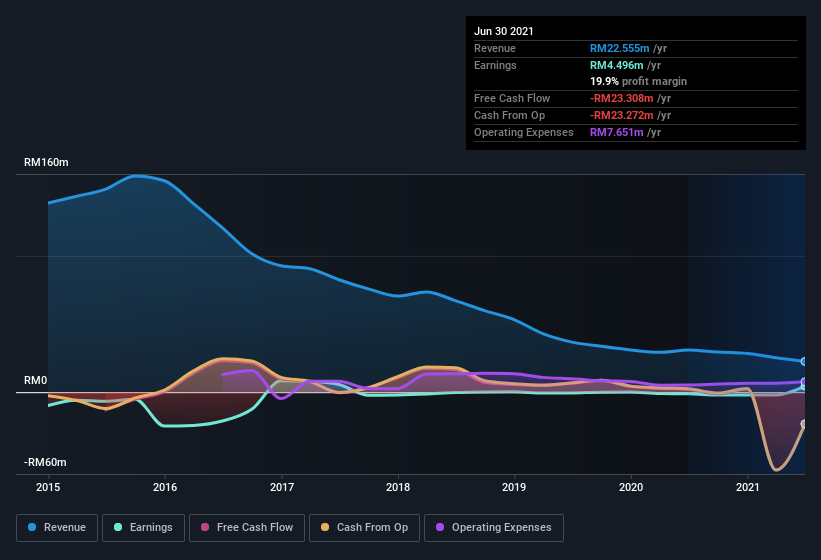Toggle the Revenue legend button

click(57, 528)
